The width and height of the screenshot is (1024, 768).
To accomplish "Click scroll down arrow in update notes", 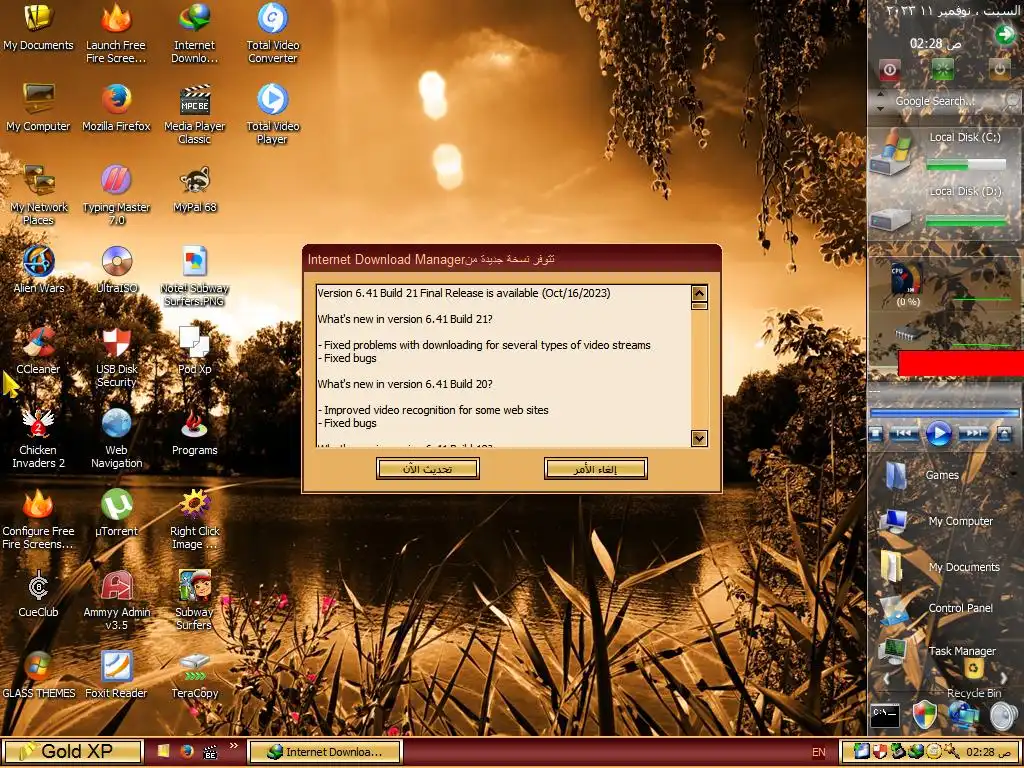I will click(699, 438).
